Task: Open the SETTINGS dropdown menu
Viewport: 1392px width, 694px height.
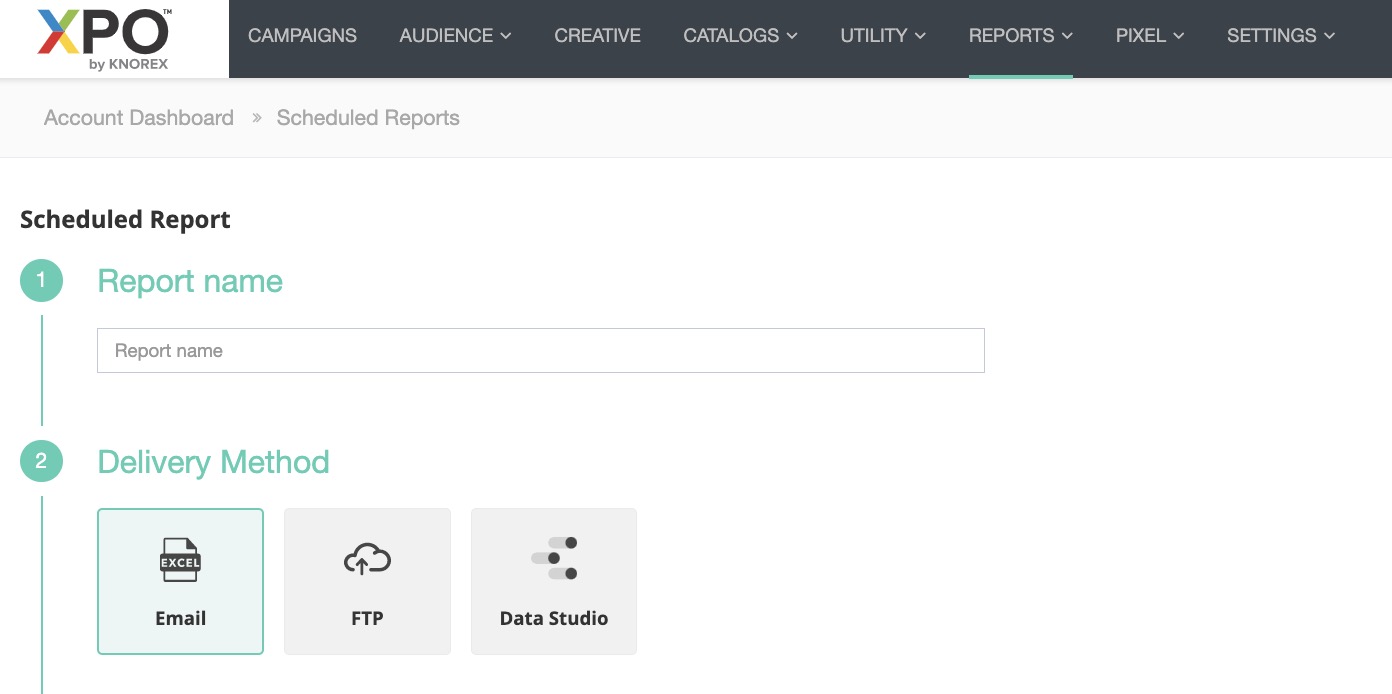Action: coord(1280,36)
